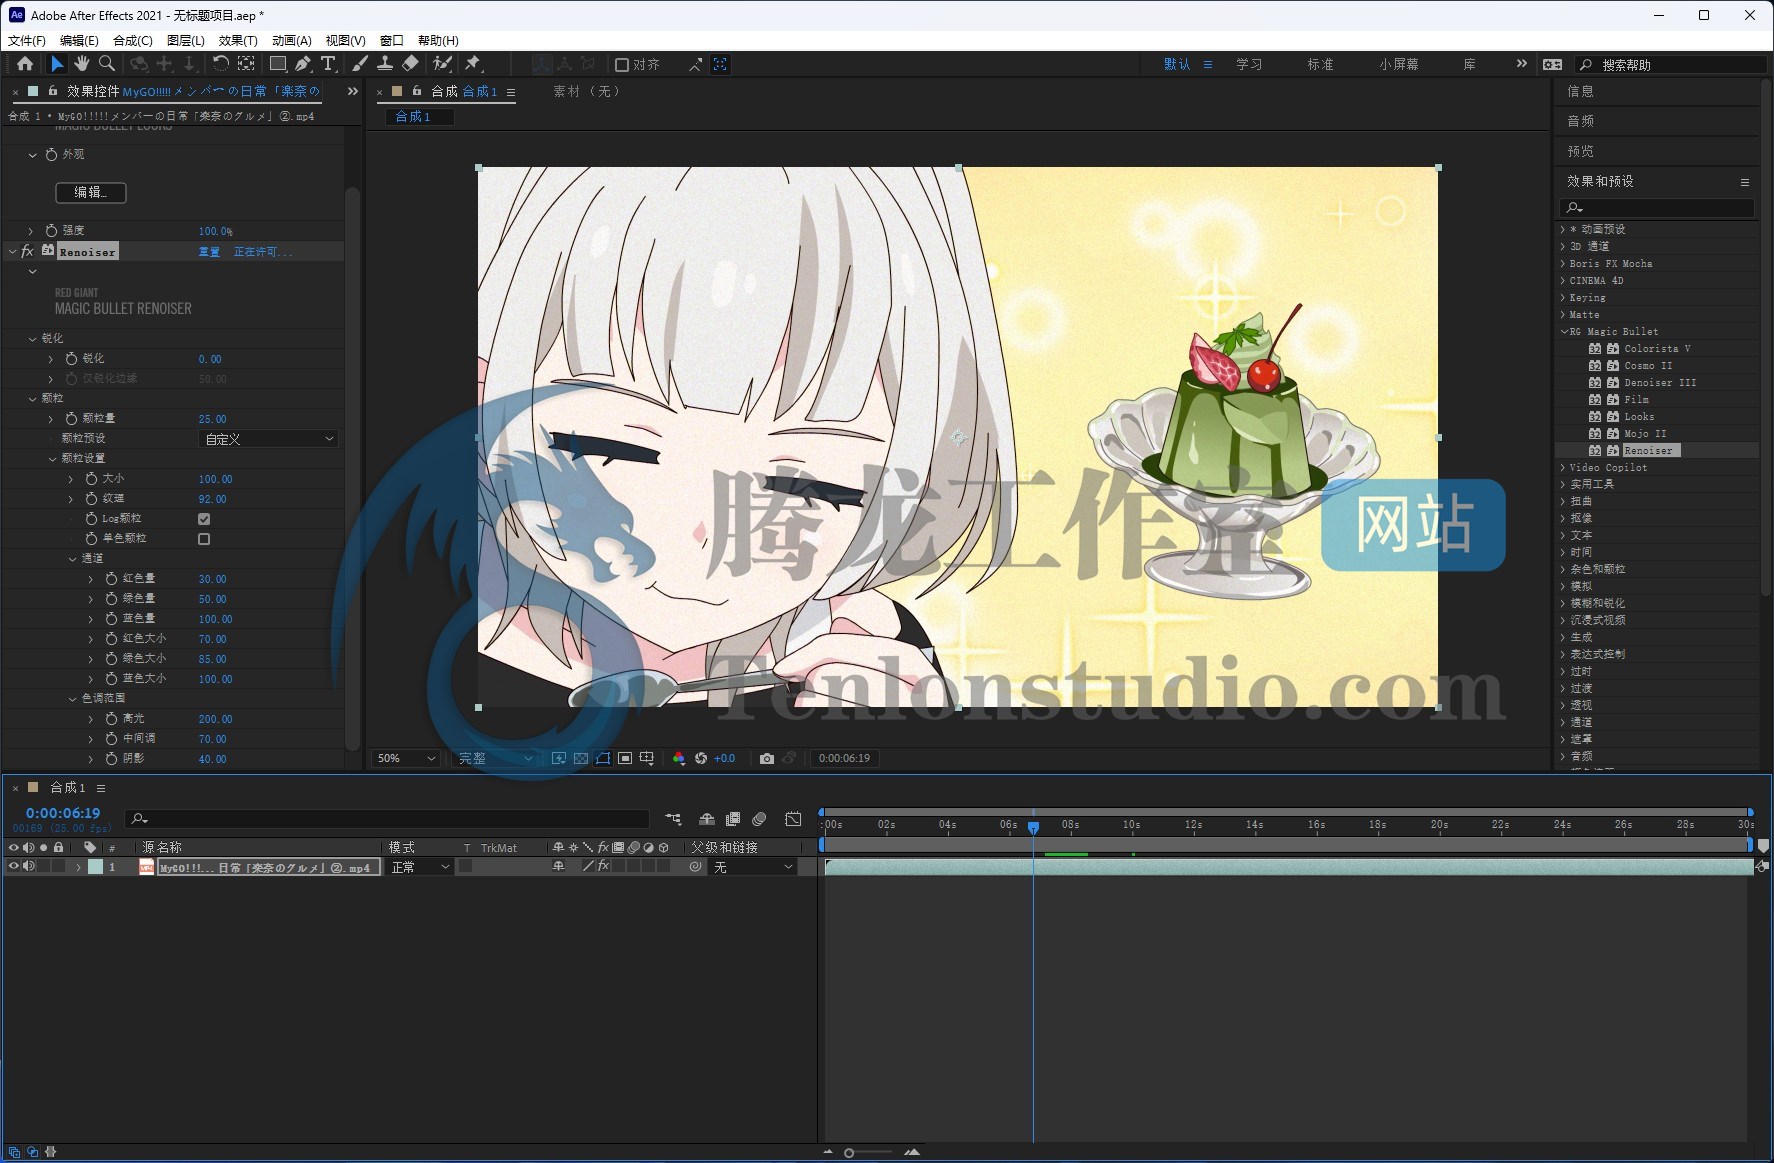Click the timeline Motion Blur switch icon
1774x1163 pixels.
(x=759, y=819)
